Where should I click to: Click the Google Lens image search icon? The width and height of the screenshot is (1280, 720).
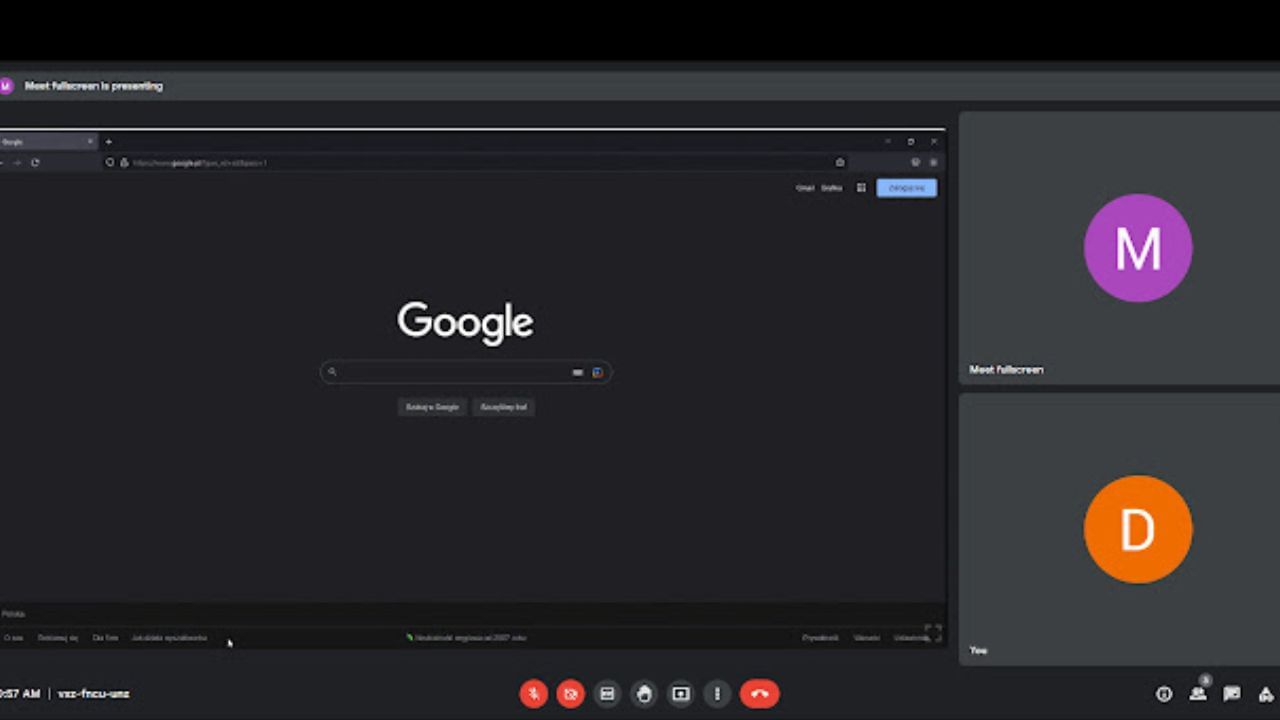[597, 372]
